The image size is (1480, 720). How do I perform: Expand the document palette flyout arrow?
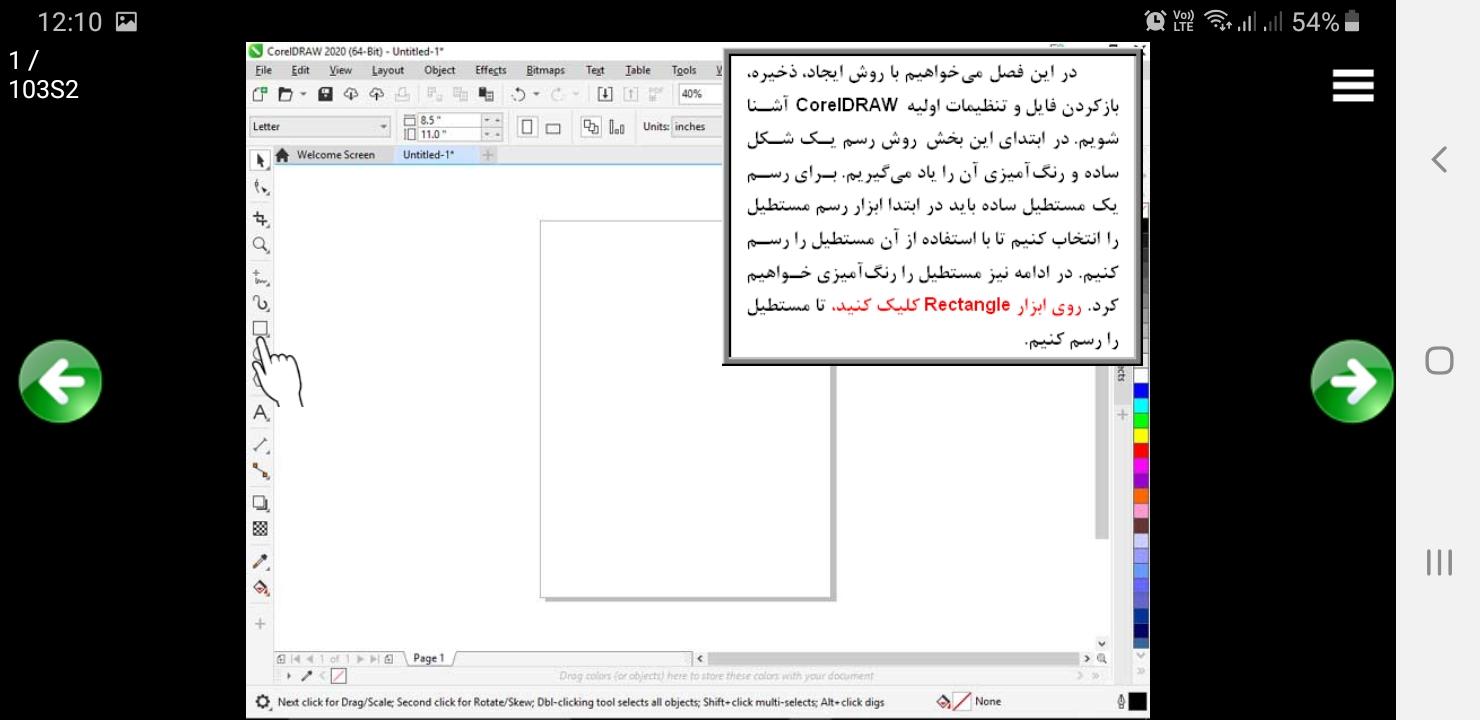point(290,676)
